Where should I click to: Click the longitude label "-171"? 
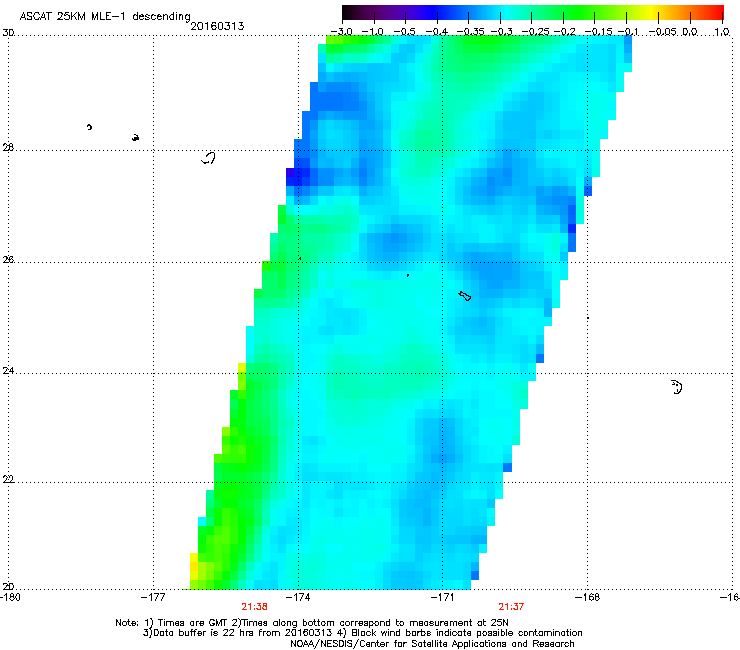pyautogui.click(x=442, y=597)
